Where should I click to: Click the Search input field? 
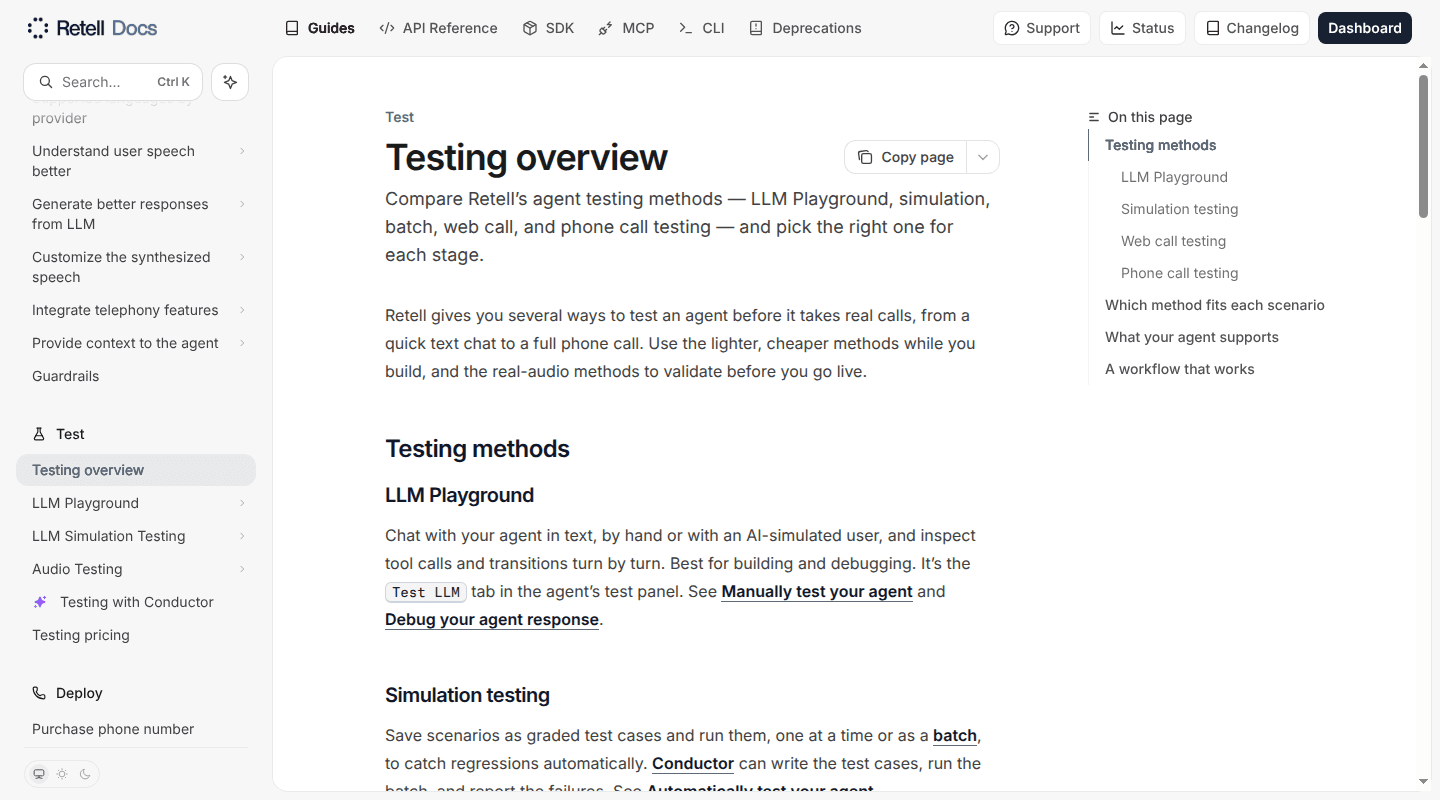point(113,82)
